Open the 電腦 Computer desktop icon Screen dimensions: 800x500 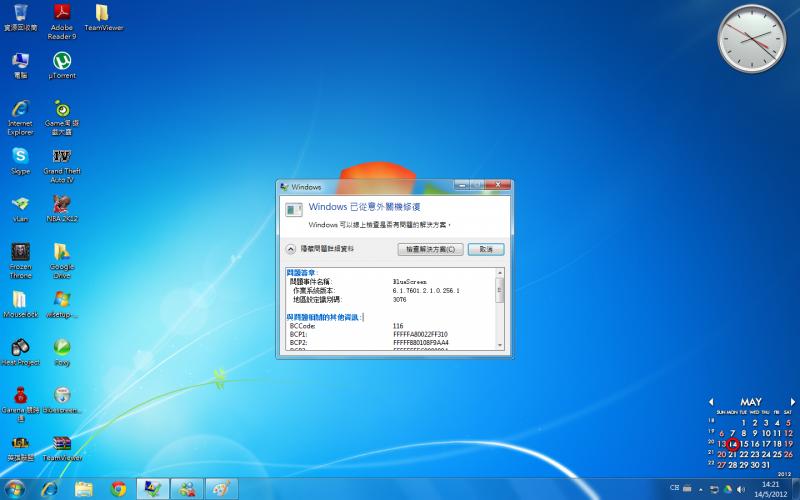(20, 65)
